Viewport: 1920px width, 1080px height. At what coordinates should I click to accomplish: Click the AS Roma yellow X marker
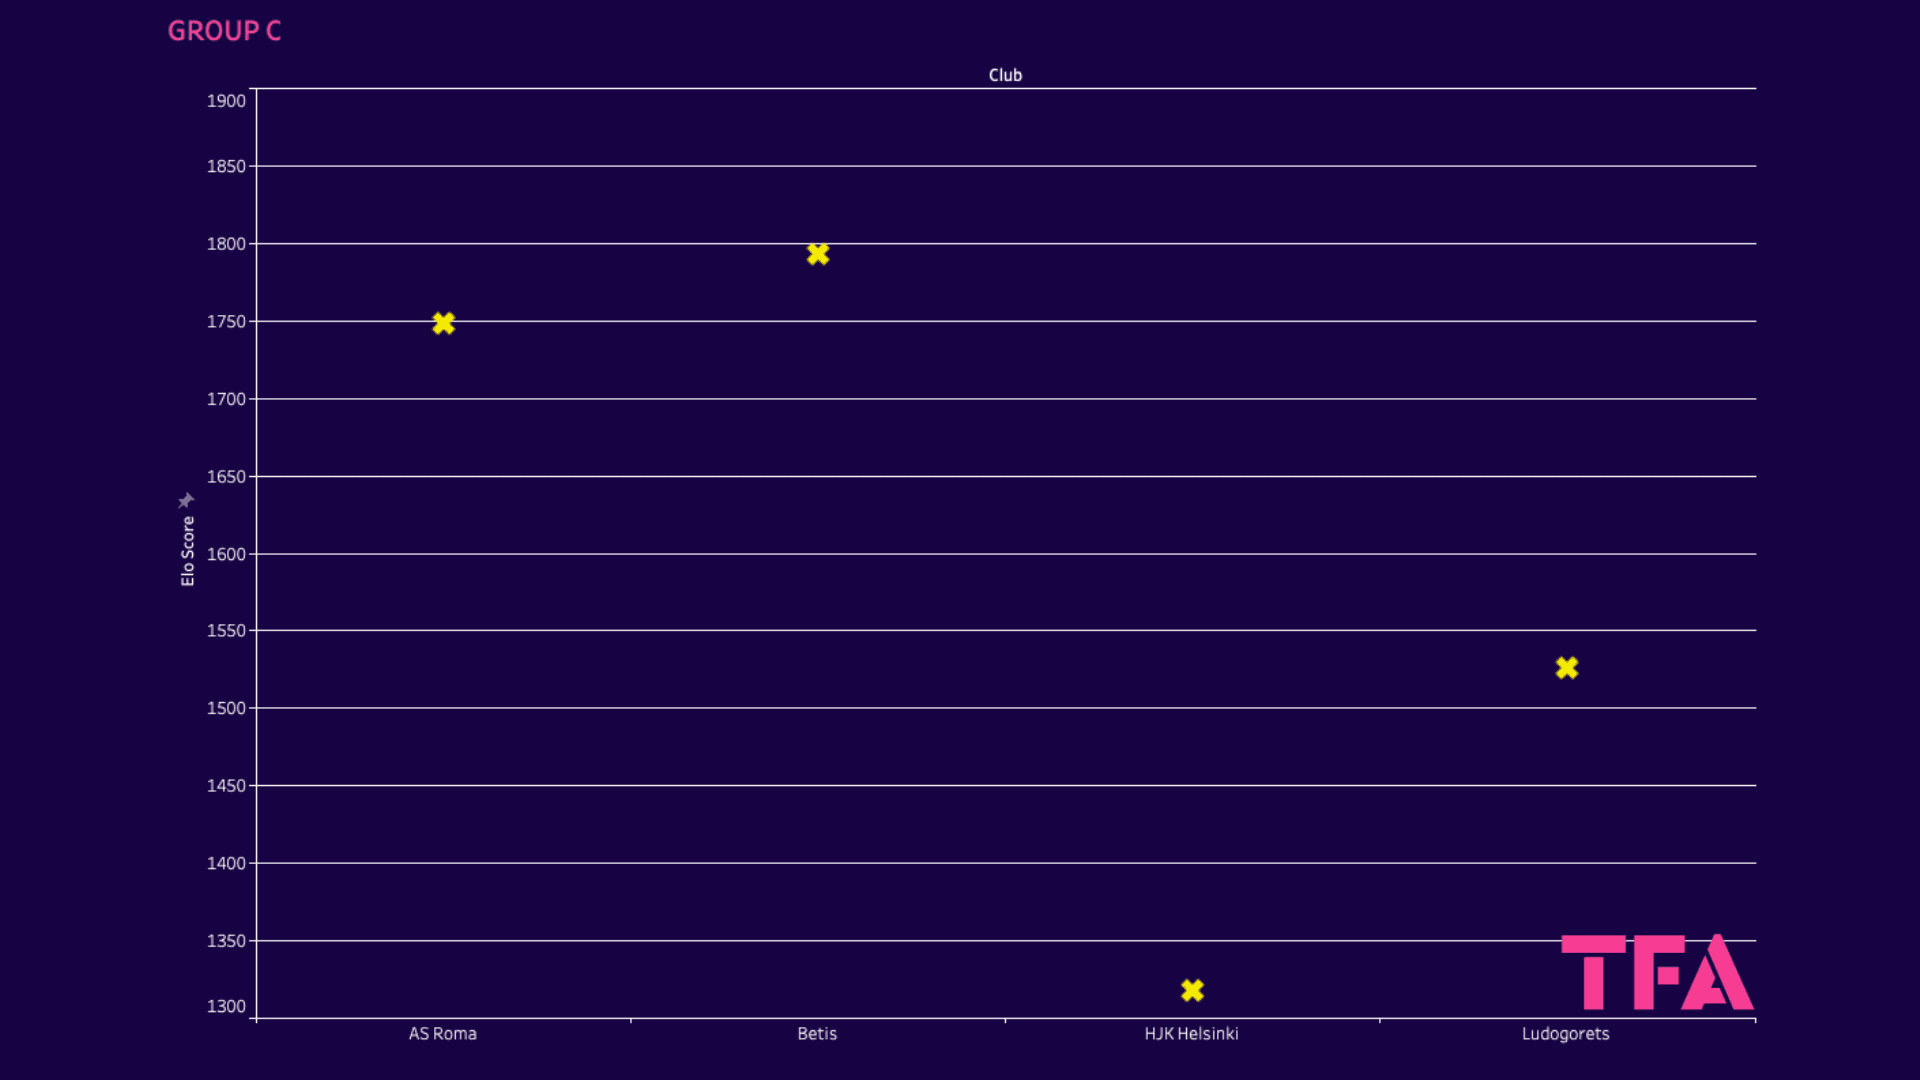click(443, 323)
